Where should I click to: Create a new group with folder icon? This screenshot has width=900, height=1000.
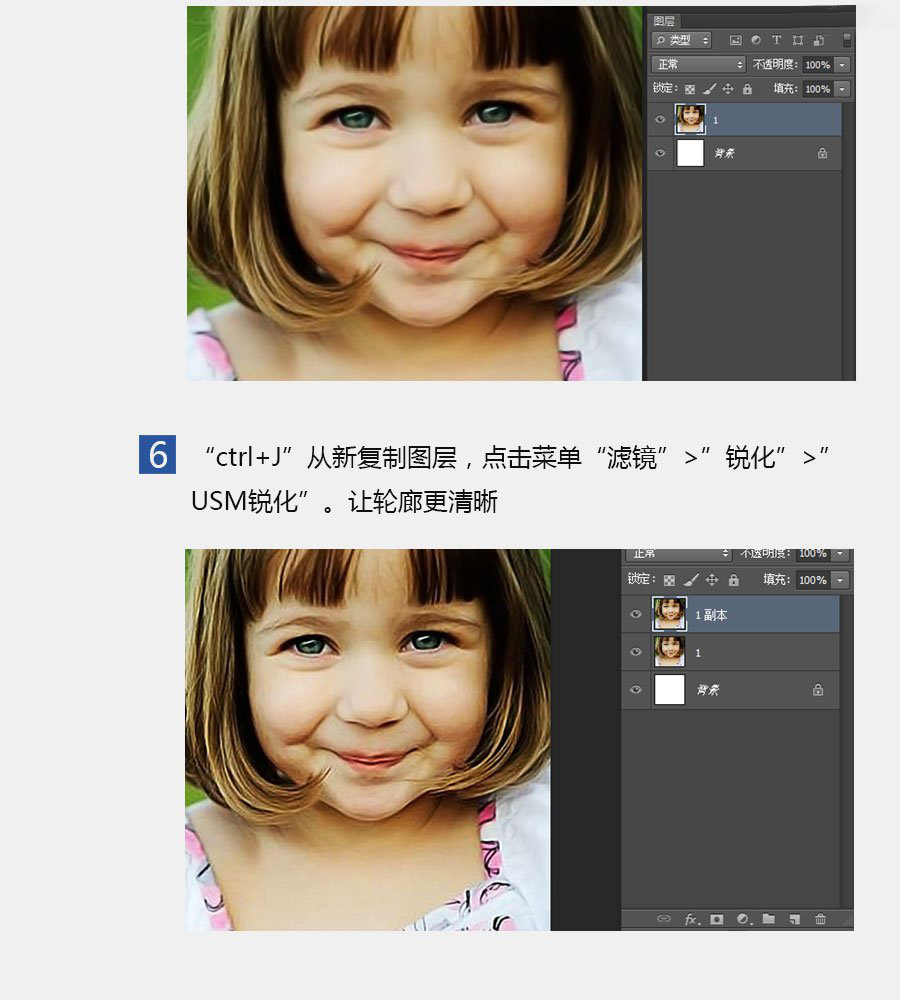(769, 919)
